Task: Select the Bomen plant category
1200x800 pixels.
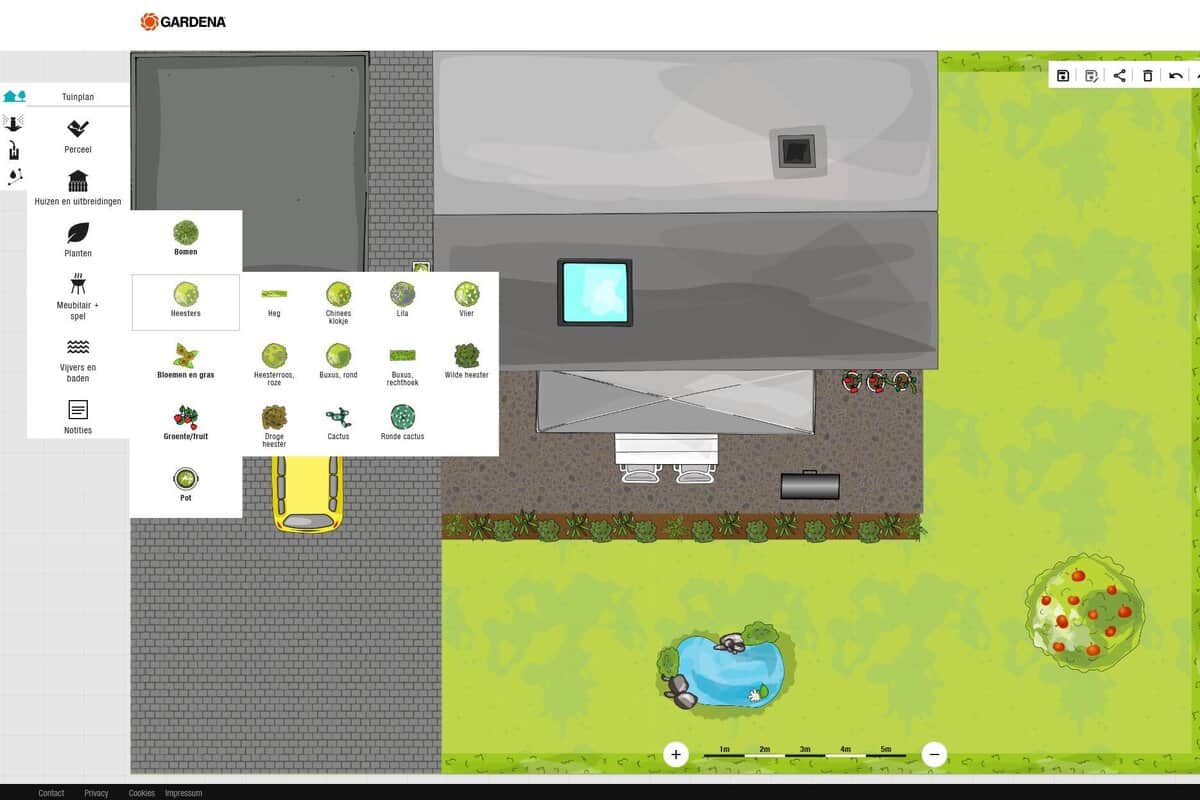Action: click(x=185, y=240)
